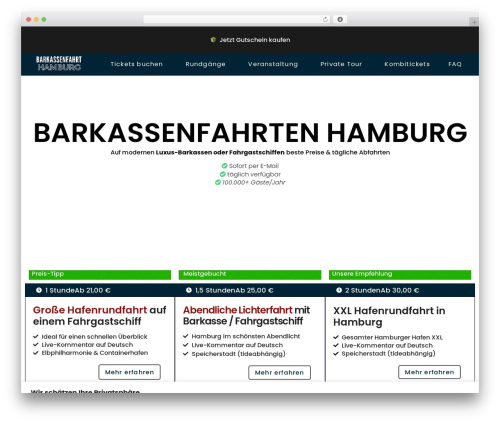Click checkmark beside Ideal für einen schnellen Überblick
This screenshot has width=500, height=423.
click(36, 336)
